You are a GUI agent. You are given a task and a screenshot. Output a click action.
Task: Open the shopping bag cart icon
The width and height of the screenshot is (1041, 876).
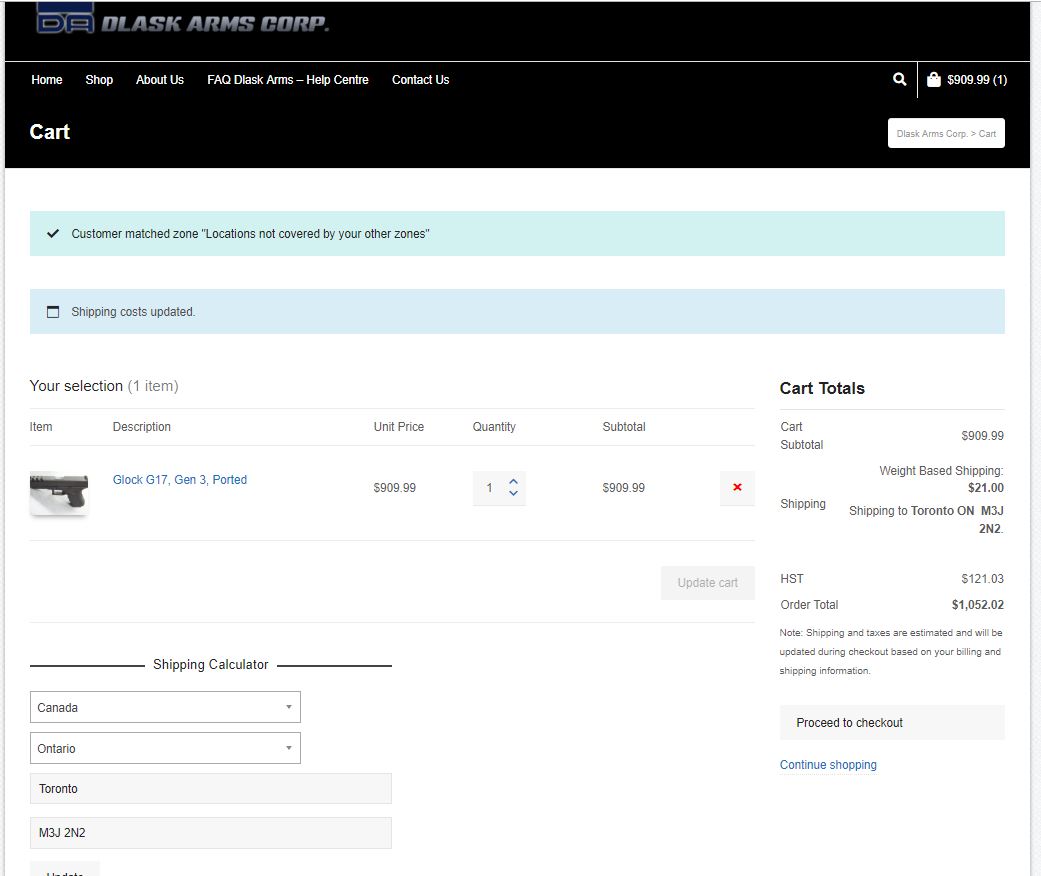(x=933, y=80)
